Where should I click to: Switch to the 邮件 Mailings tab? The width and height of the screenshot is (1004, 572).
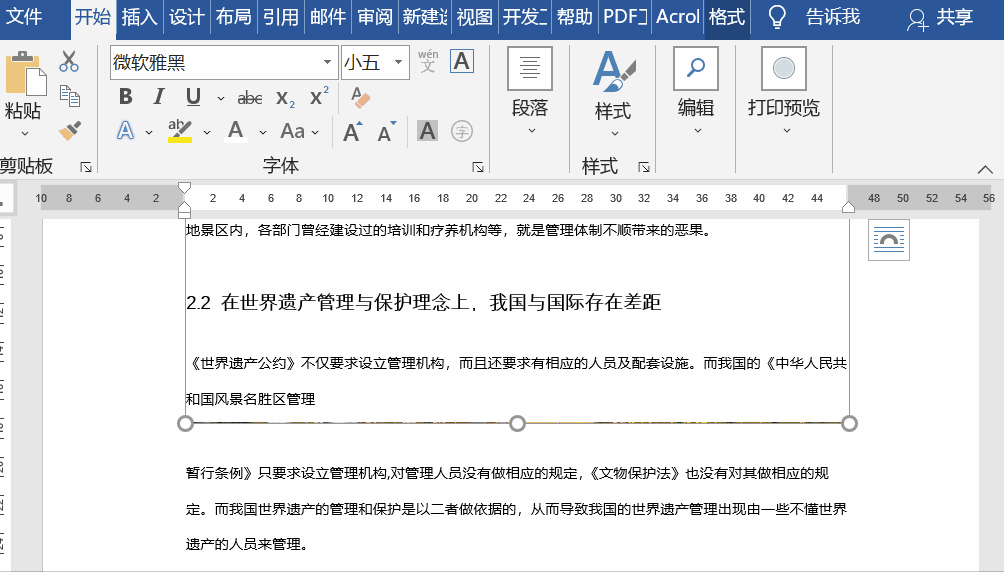click(x=328, y=17)
